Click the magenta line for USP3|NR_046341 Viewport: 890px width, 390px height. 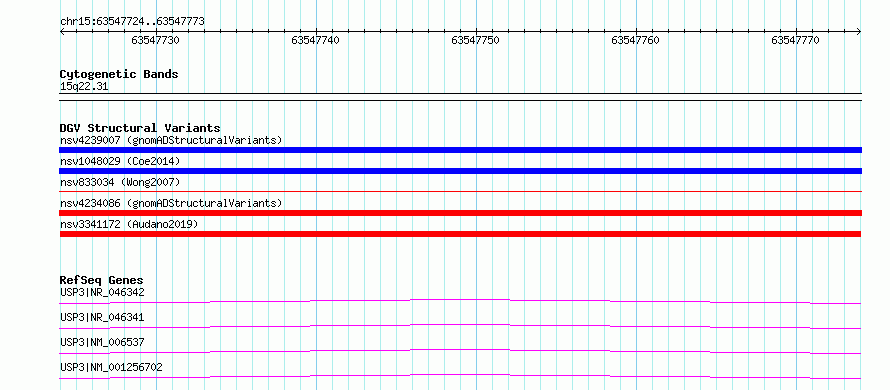click(x=460, y=326)
